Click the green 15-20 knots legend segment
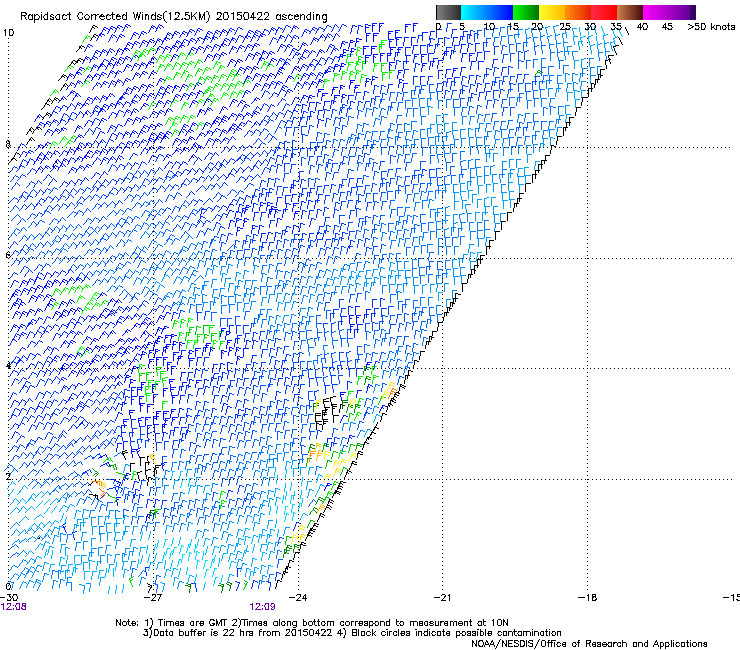Image resolution: width=740 pixels, height=650 pixels. click(x=526, y=12)
